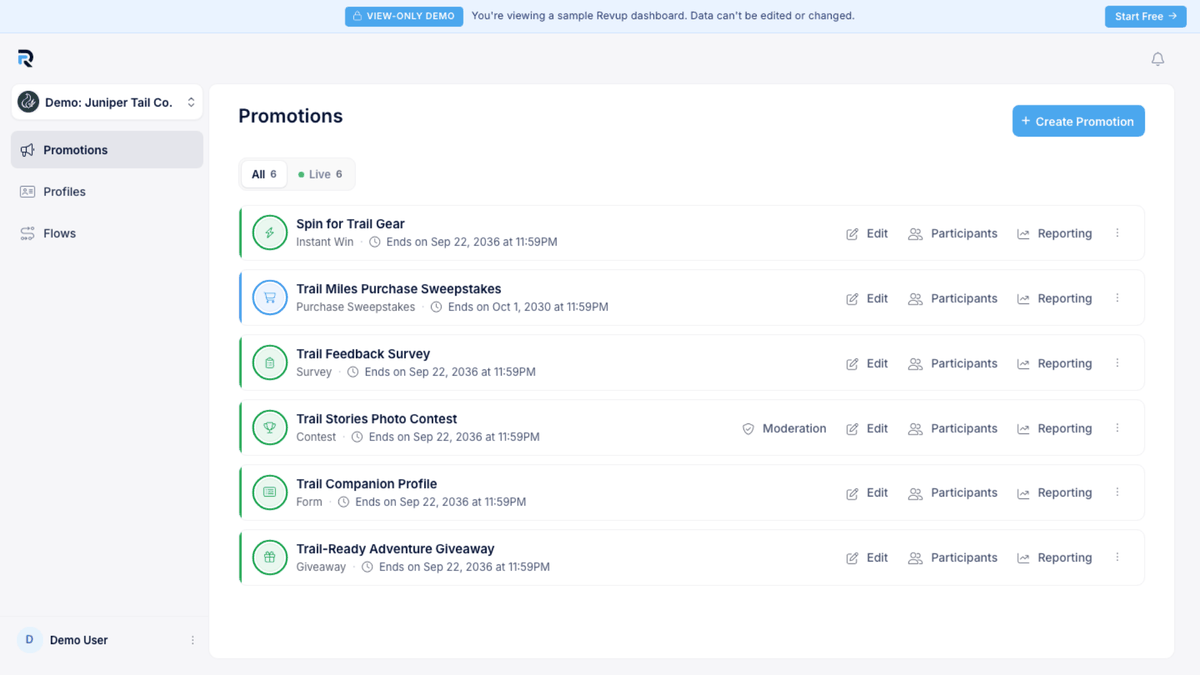This screenshot has width=1200, height=675.
Task: Open Reporting for Trail Feedback Survey
Action: coord(1055,363)
